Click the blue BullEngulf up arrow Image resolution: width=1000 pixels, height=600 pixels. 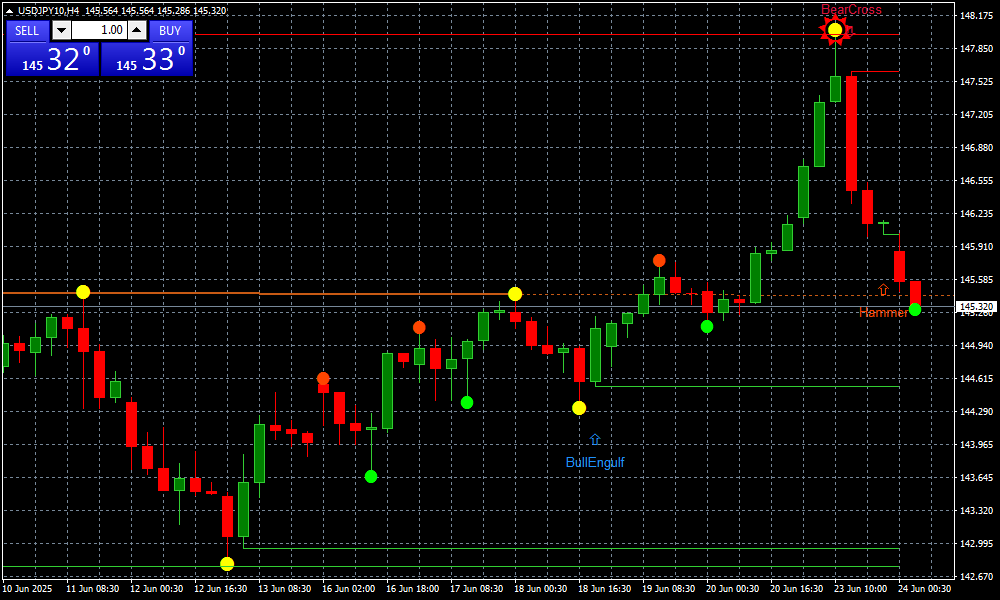(x=595, y=439)
